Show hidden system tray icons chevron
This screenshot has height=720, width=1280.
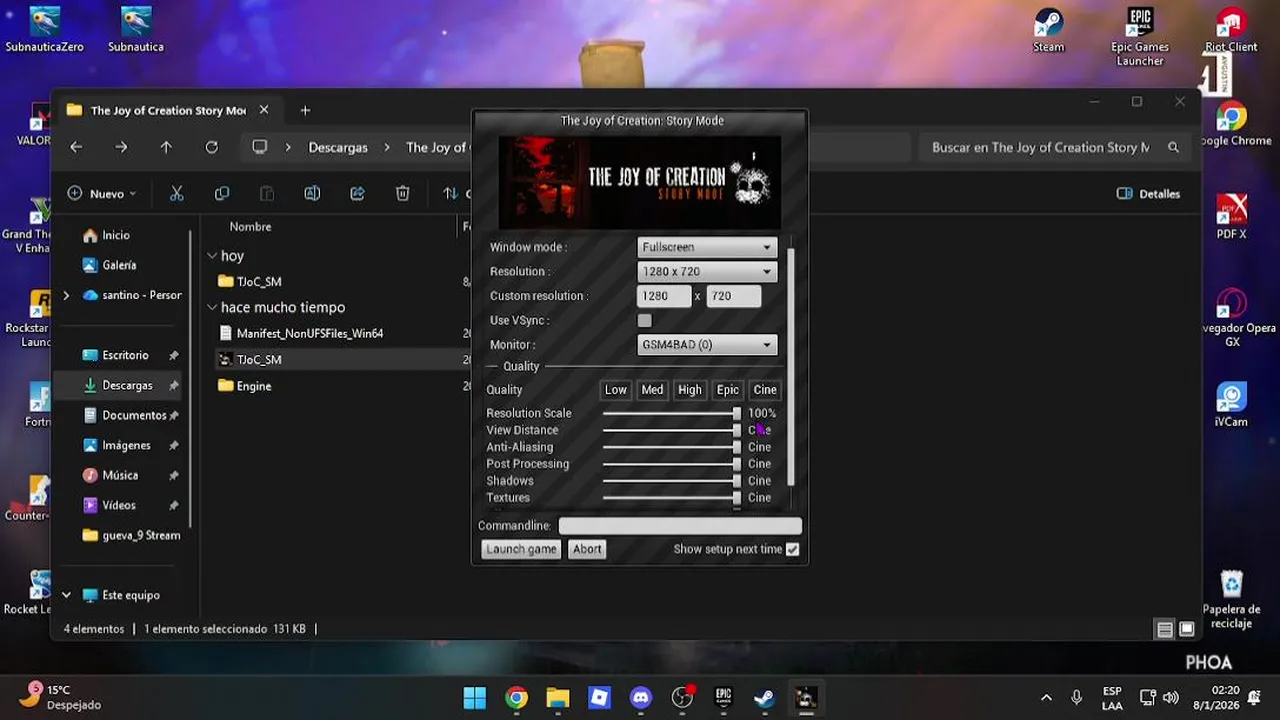click(x=1046, y=697)
